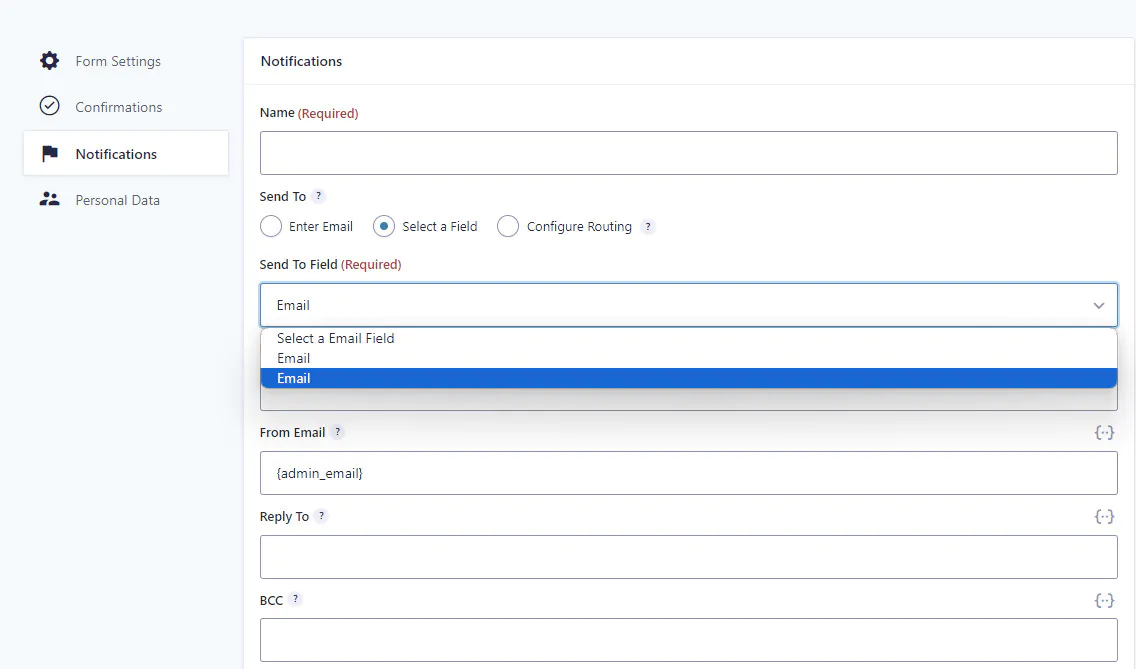The height and width of the screenshot is (669, 1136).
Task: Choose the Select a Field radio option
Action: [384, 227]
